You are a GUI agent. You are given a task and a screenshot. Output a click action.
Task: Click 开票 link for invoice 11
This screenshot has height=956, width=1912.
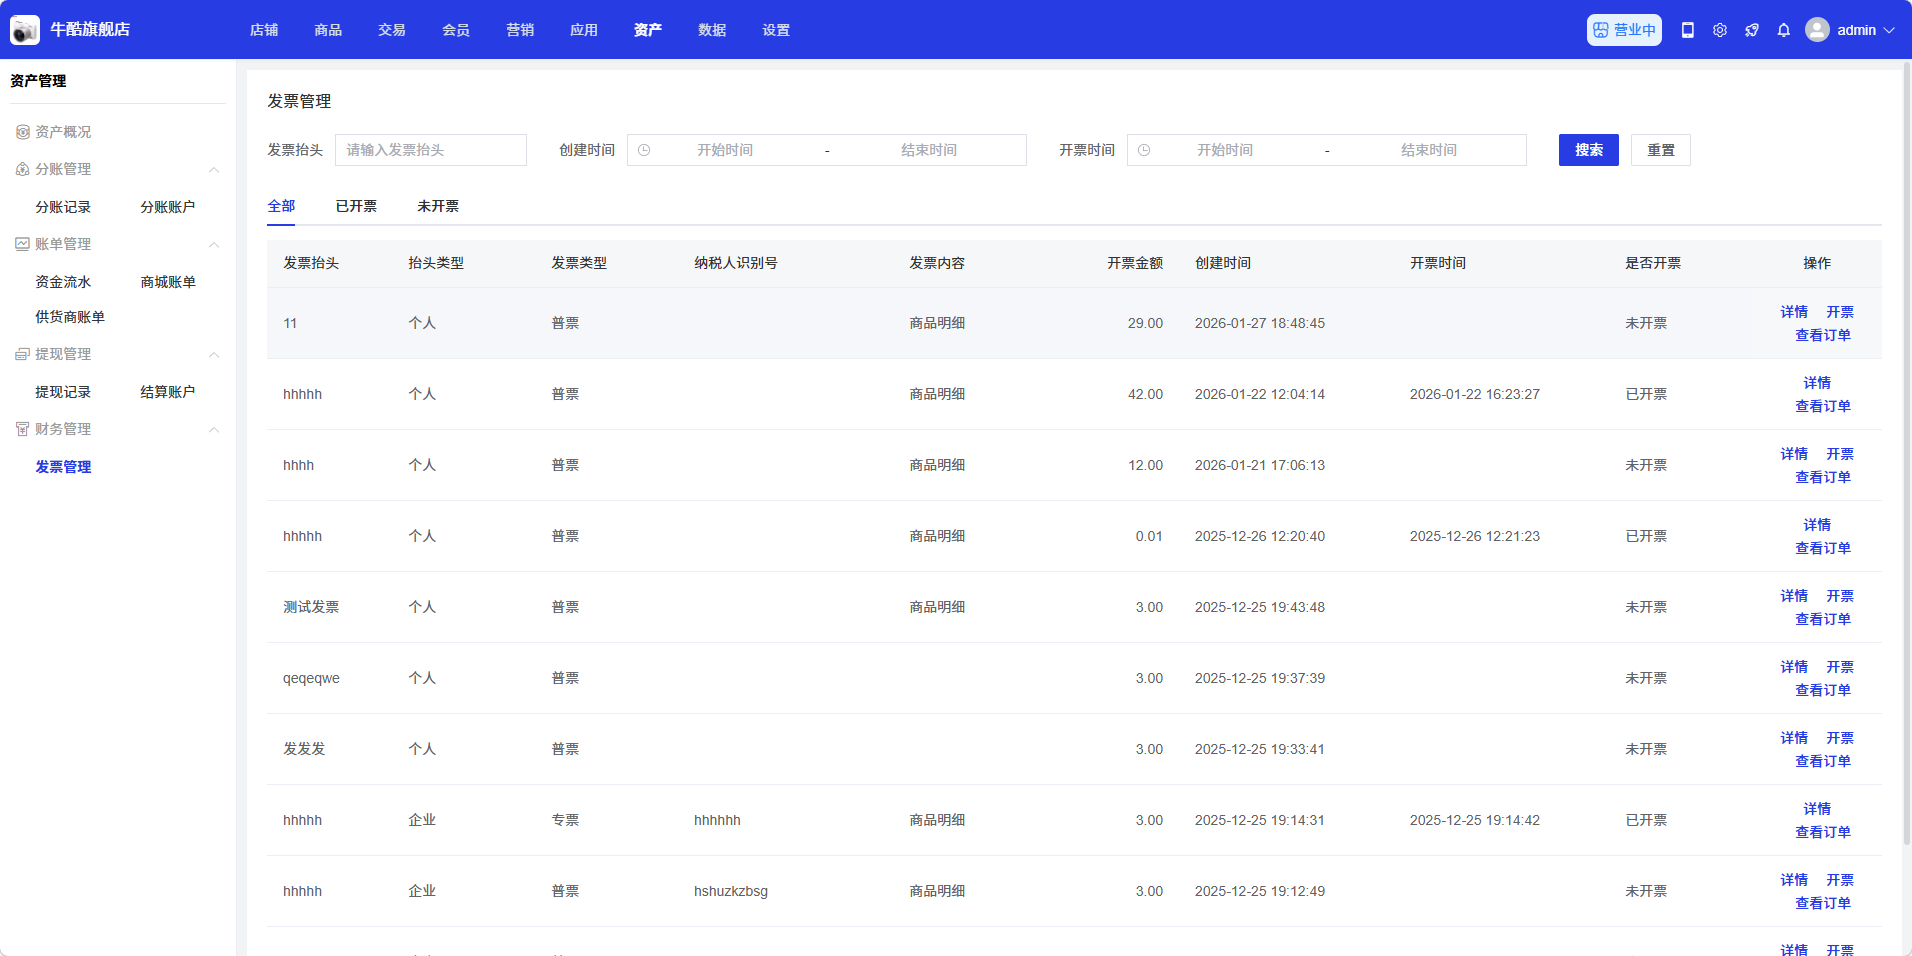point(1839,312)
